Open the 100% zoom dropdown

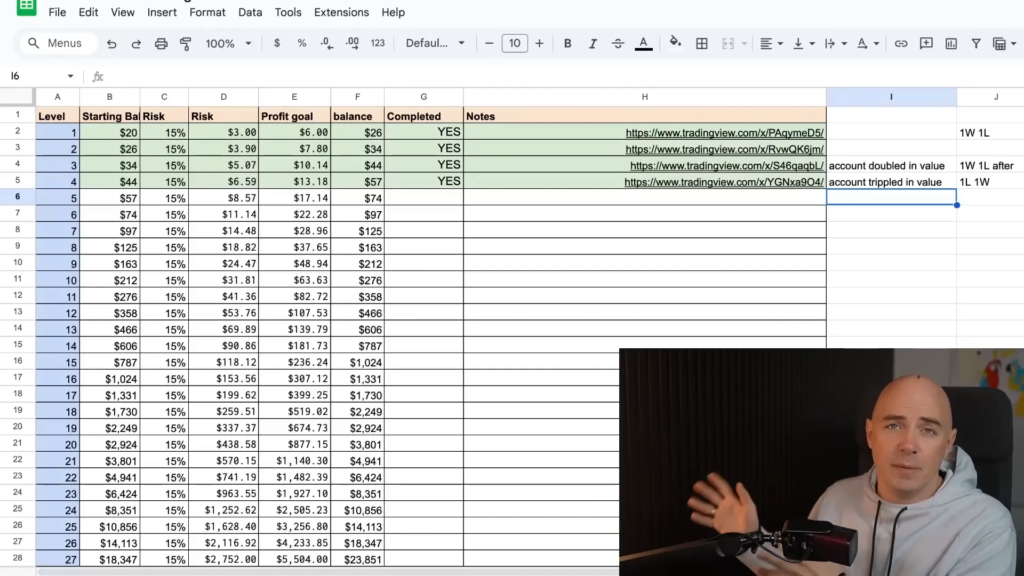228,44
